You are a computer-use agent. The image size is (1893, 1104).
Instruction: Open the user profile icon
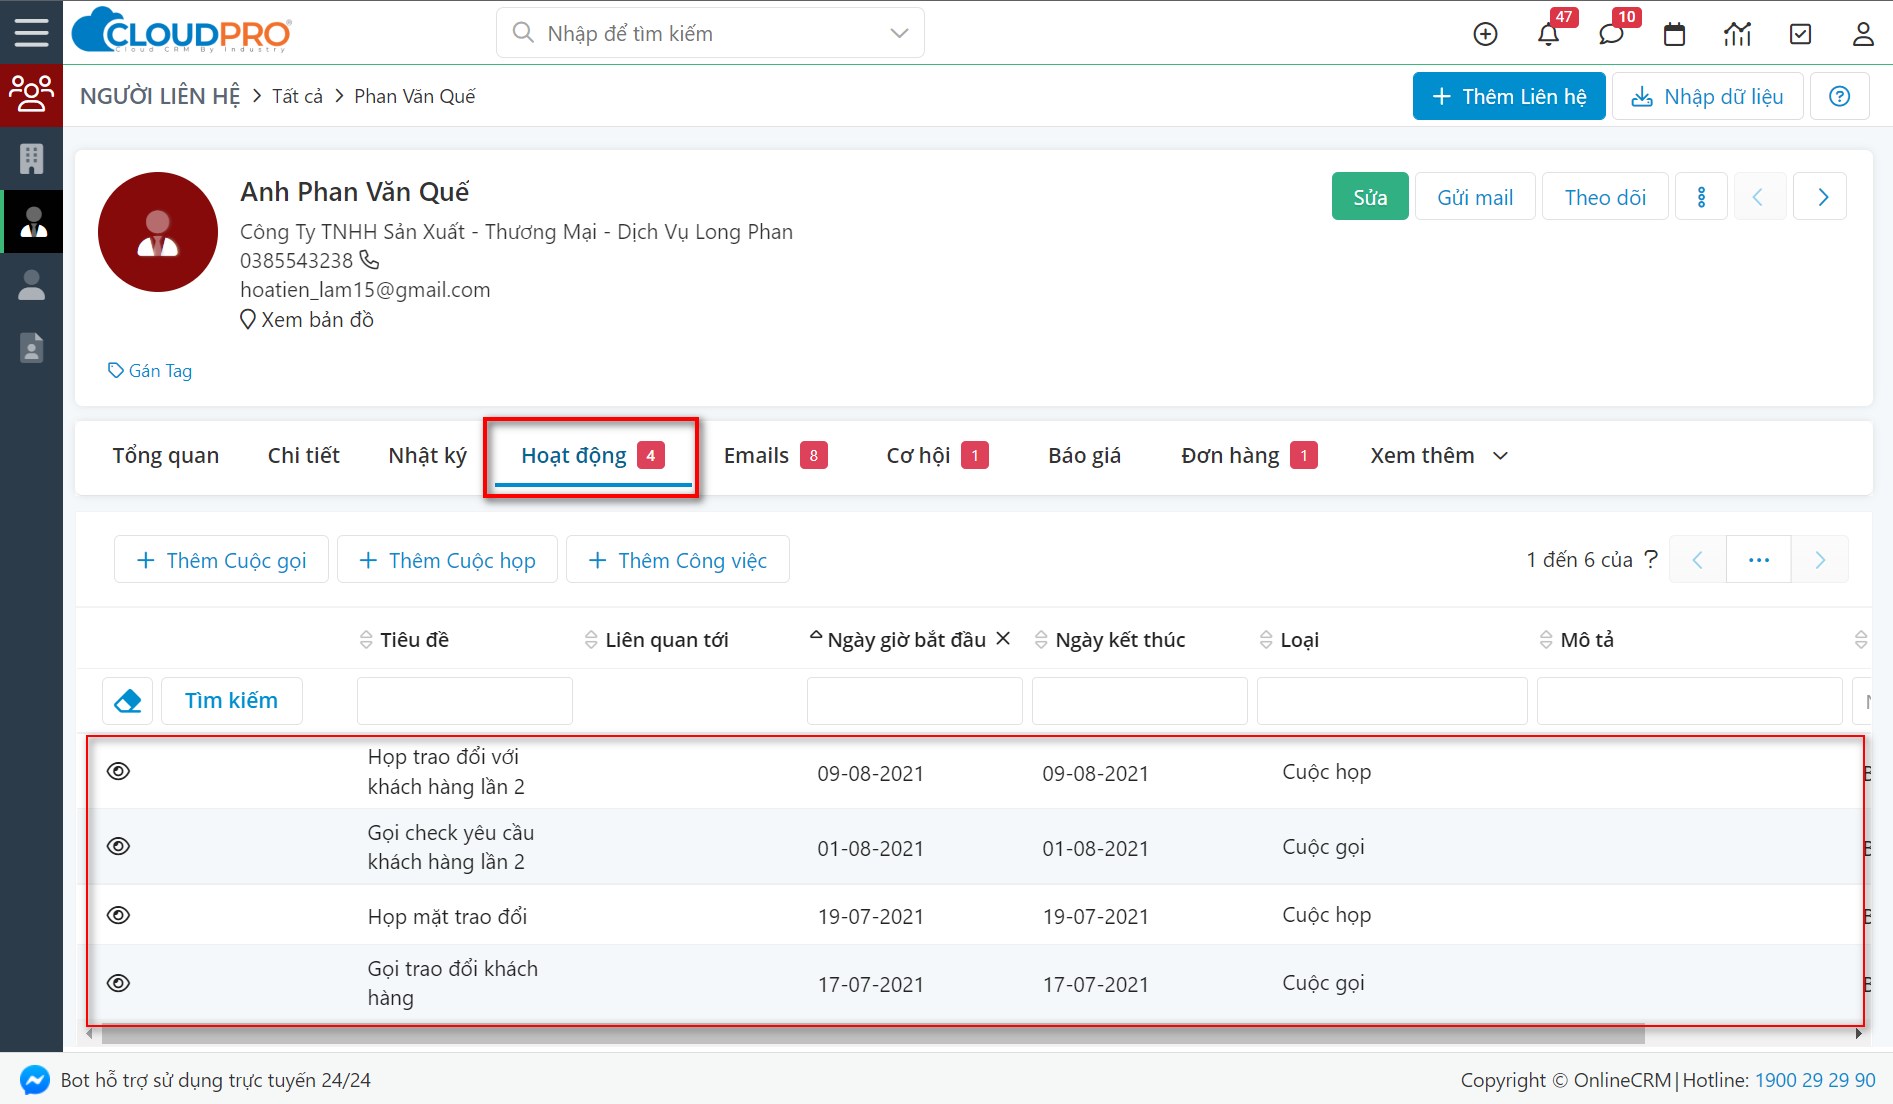pyautogui.click(x=1863, y=34)
